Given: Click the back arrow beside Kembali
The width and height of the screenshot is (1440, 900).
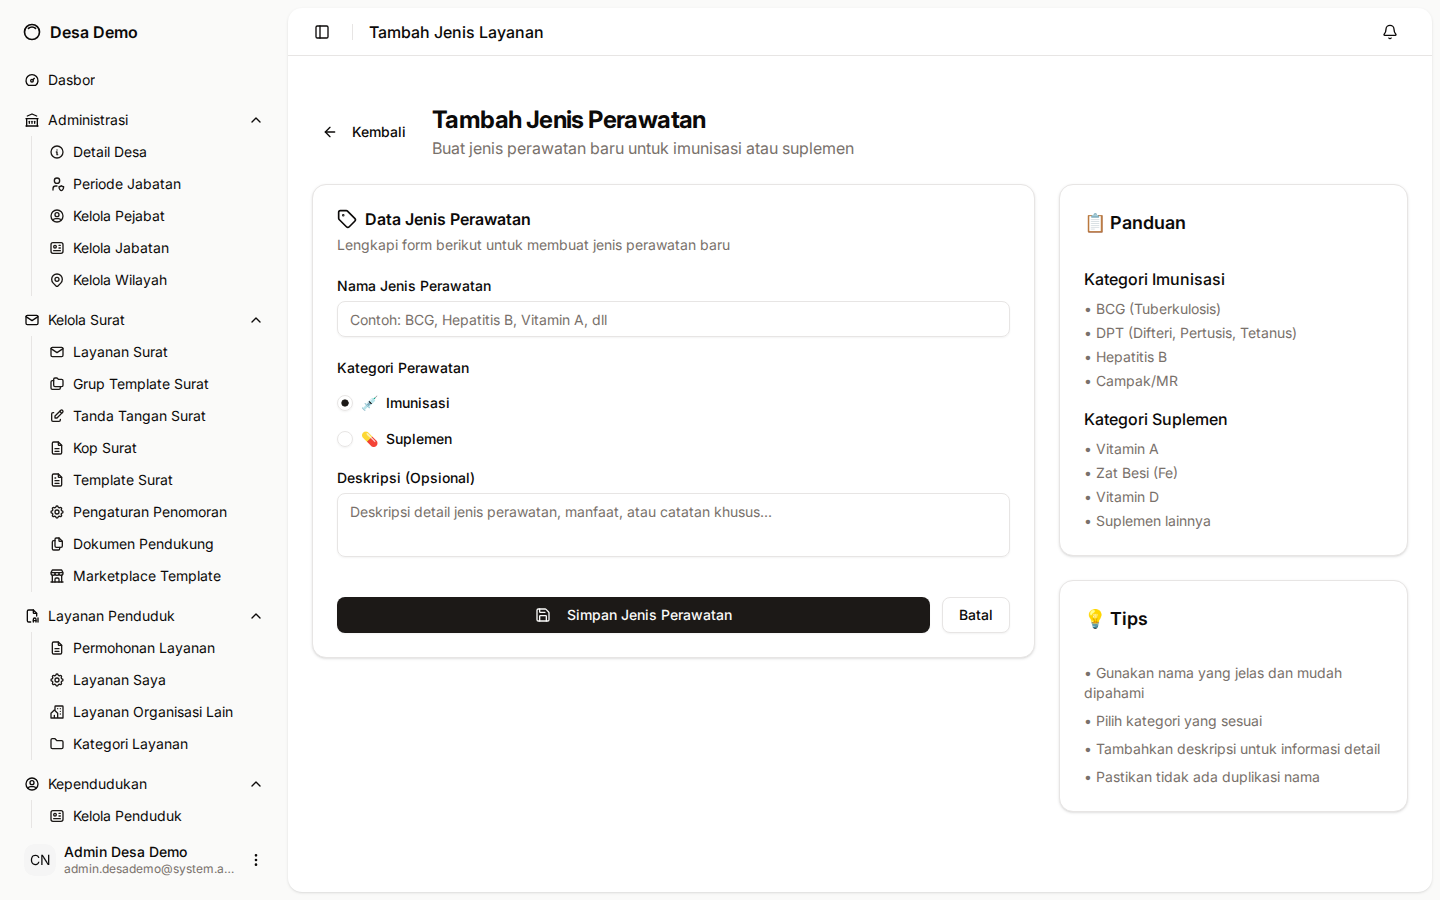Looking at the screenshot, I should (x=330, y=132).
